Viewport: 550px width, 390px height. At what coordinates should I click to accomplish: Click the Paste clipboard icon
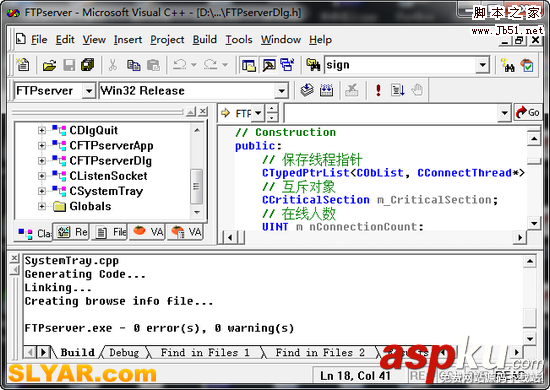tap(153, 65)
